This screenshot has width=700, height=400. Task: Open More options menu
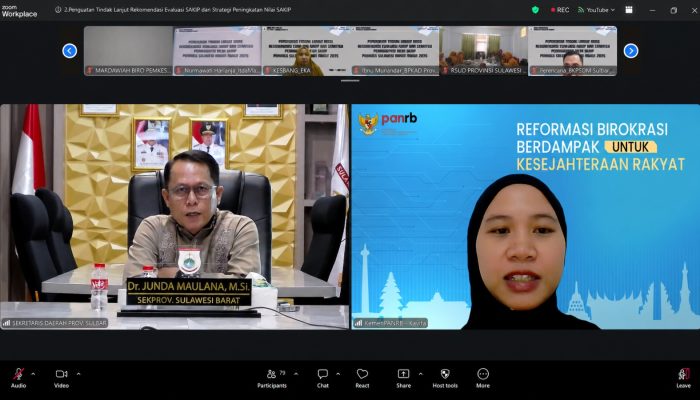[483, 378]
